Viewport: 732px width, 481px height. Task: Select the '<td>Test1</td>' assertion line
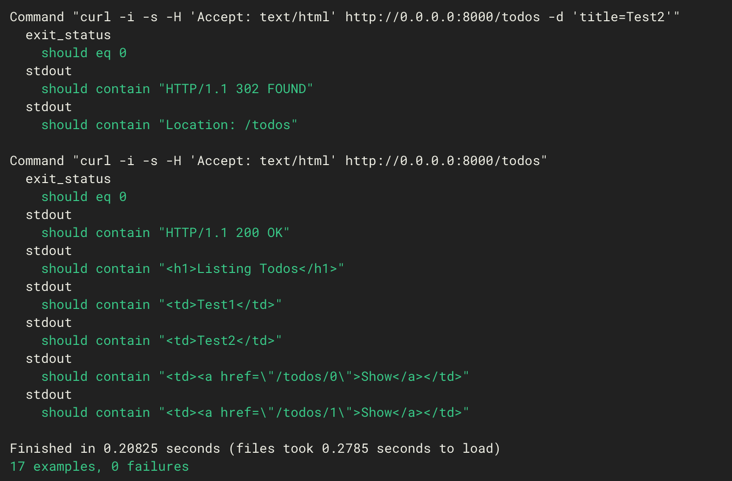point(161,305)
